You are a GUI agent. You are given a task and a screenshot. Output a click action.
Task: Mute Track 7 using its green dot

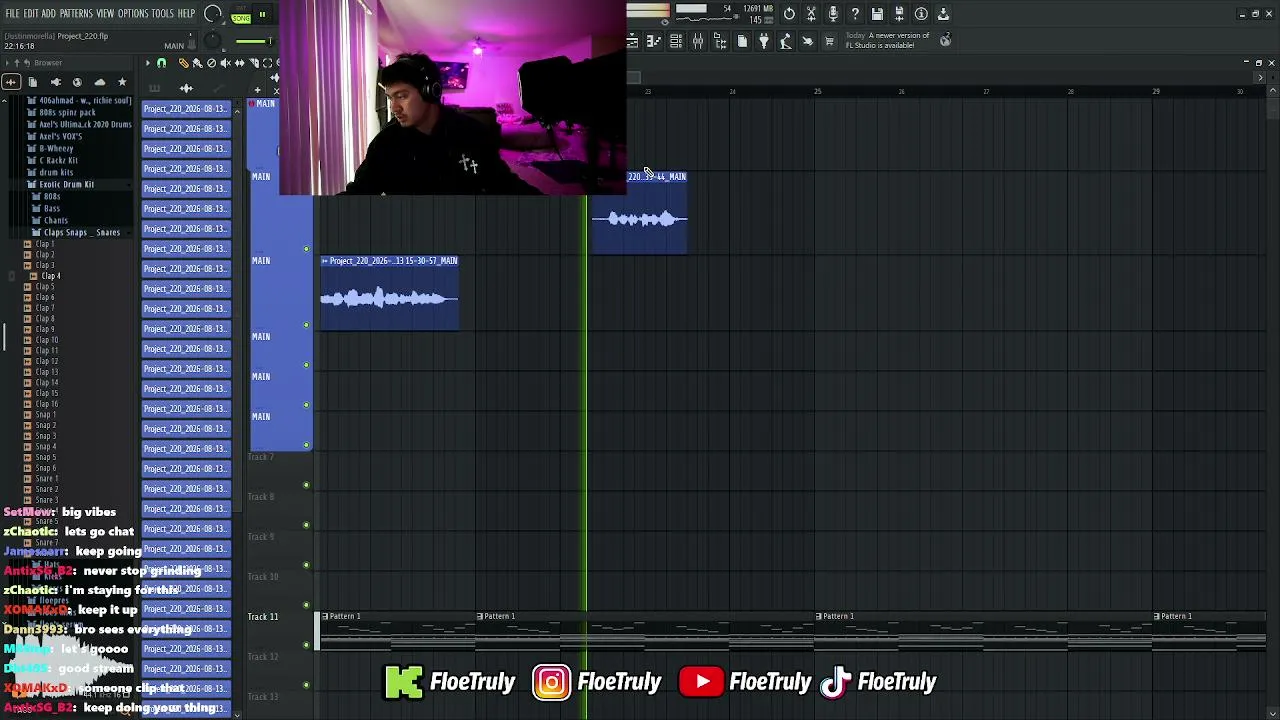coord(306,485)
